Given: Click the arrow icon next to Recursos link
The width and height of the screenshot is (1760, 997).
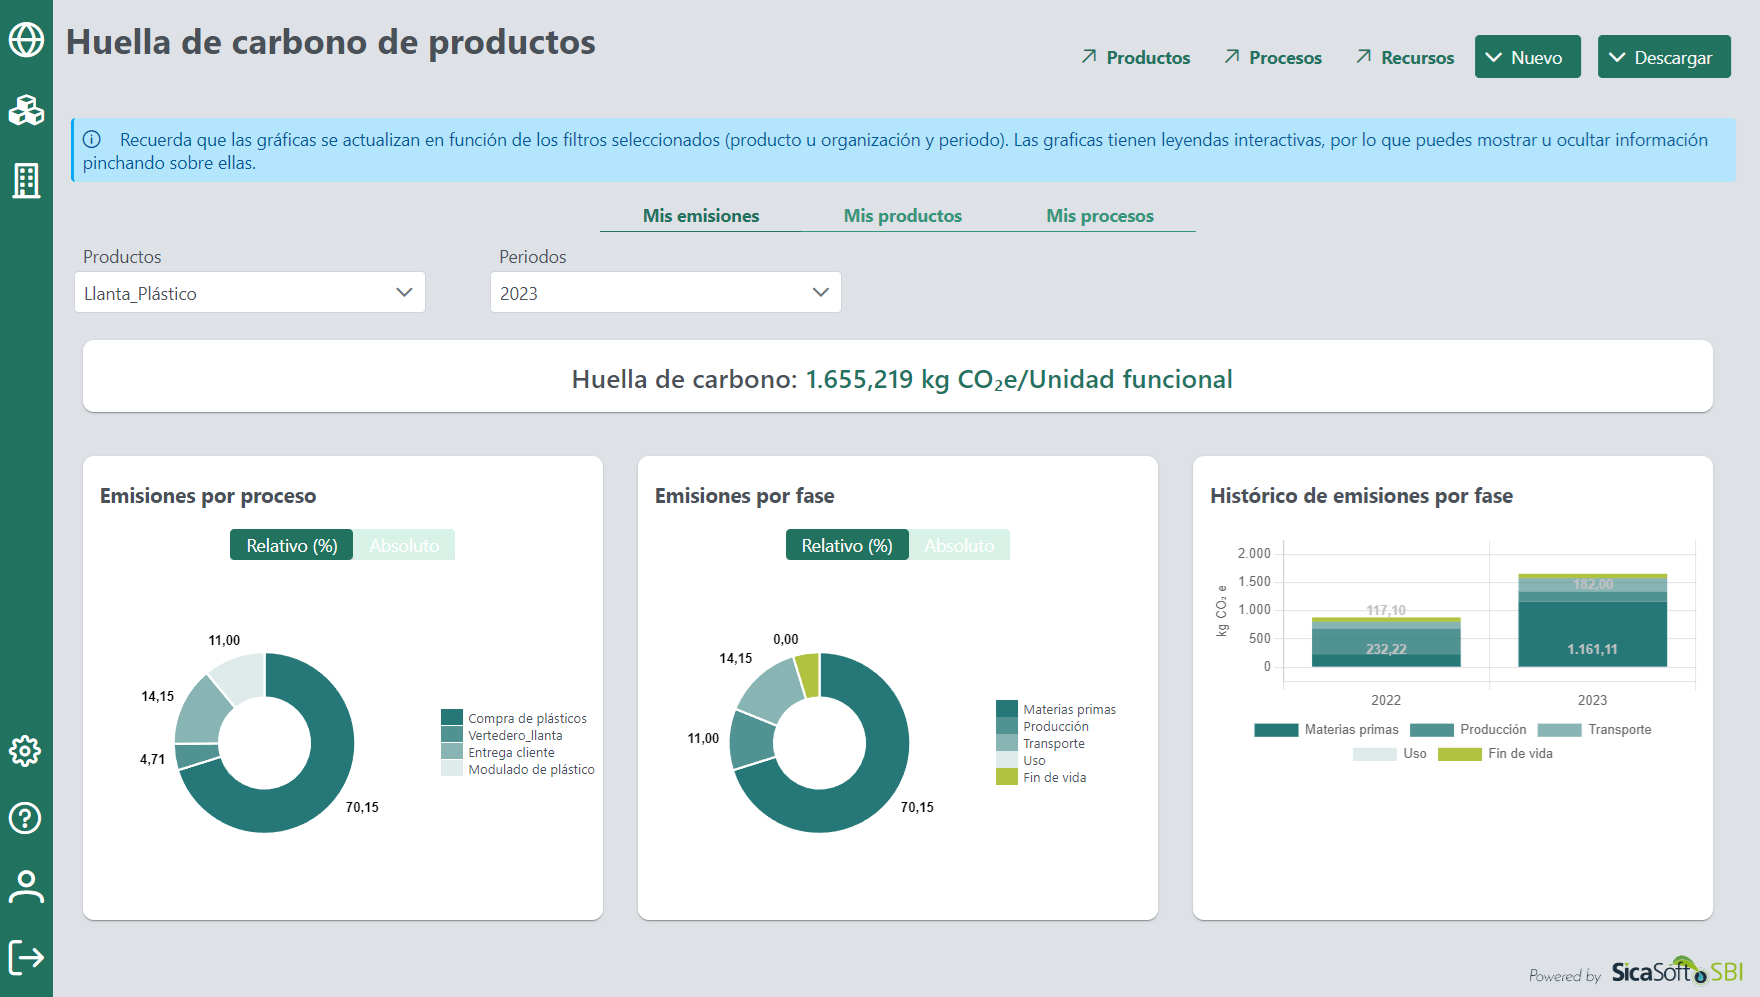Looking at the screenshot, I should [1364, 57].
